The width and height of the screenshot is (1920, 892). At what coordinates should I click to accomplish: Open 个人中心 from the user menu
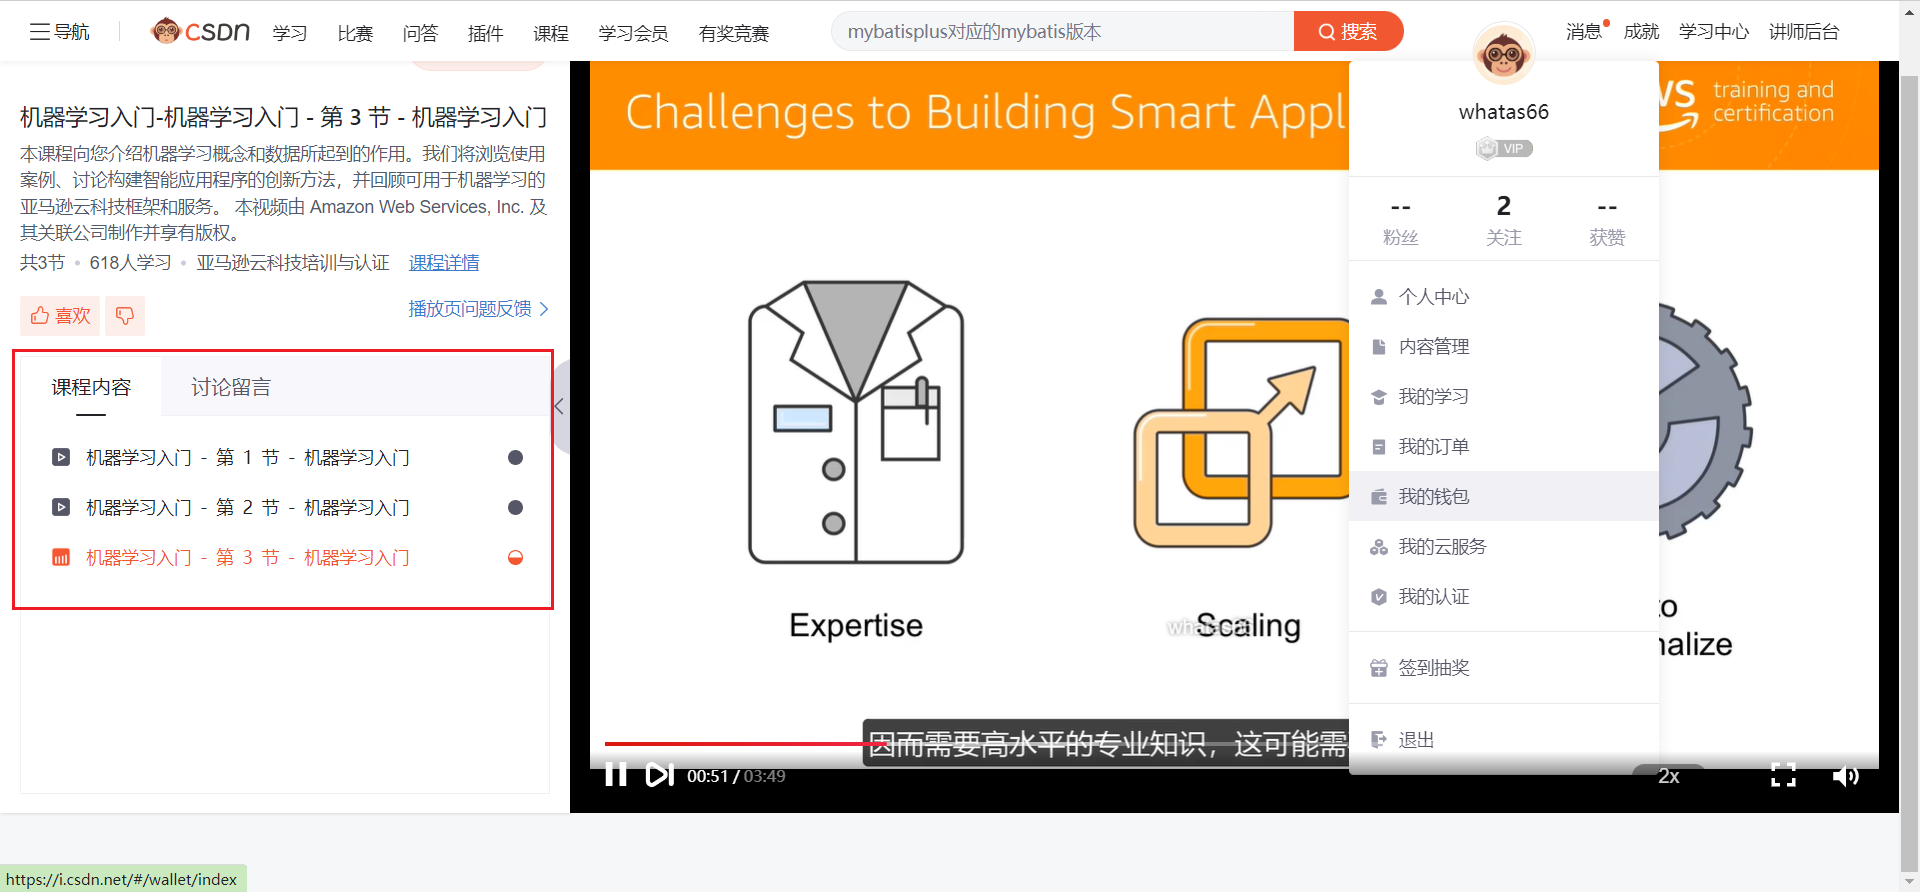1504,297
